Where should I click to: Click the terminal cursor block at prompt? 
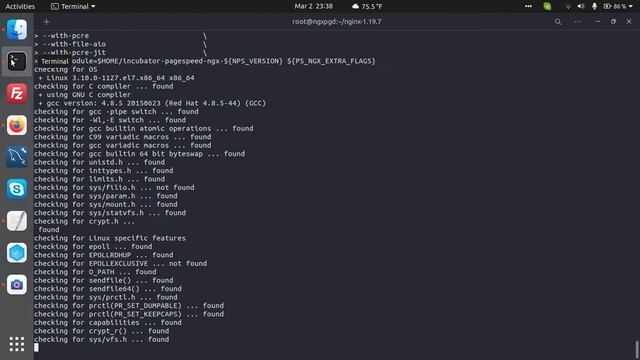pos(36,347)
